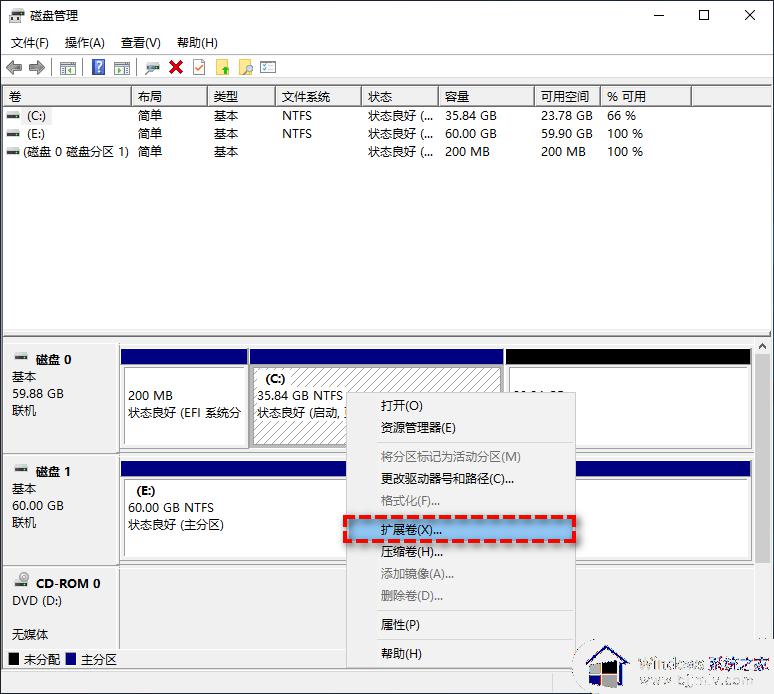This screenshot has width=774, height=694.
Task: Click greyed 添加镜像(A)... context menu entry
Action: point(461,574)
